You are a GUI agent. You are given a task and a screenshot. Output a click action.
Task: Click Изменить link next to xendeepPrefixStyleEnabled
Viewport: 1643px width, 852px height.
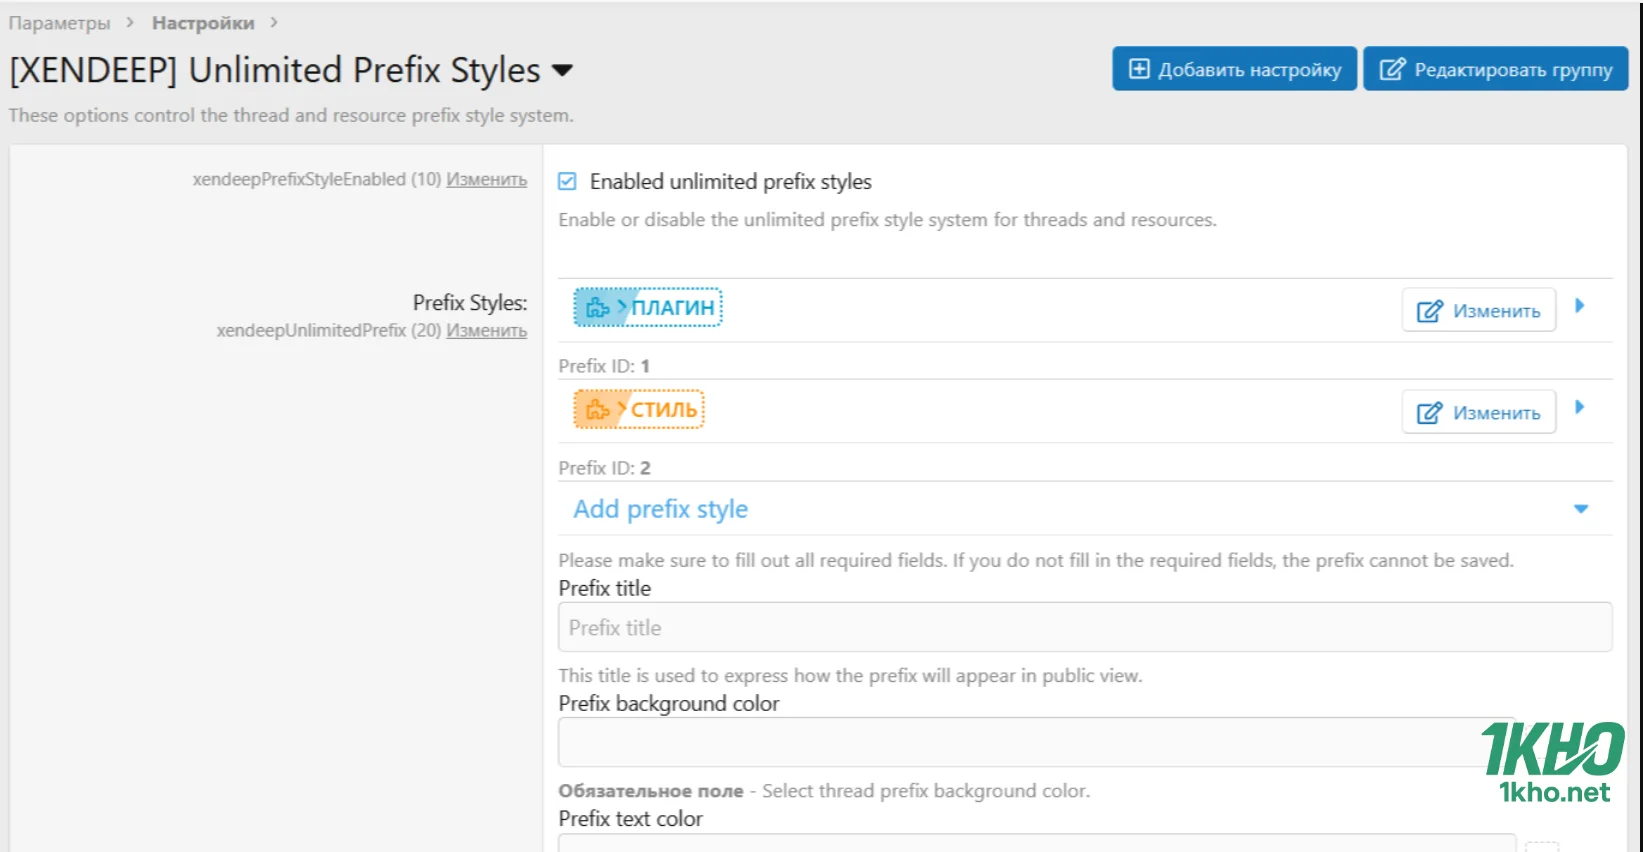click(486, 180)
